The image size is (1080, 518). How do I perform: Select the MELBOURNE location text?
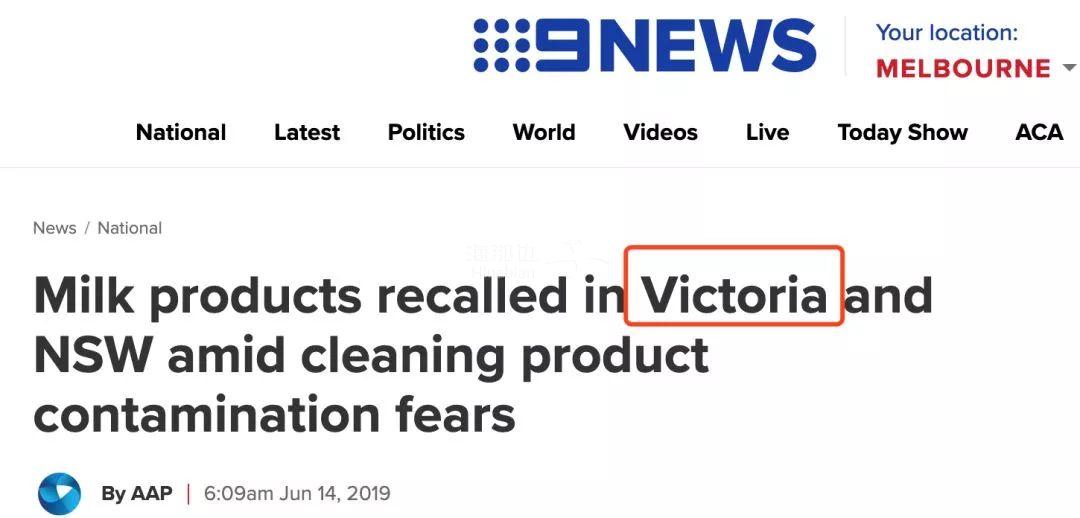963,68
